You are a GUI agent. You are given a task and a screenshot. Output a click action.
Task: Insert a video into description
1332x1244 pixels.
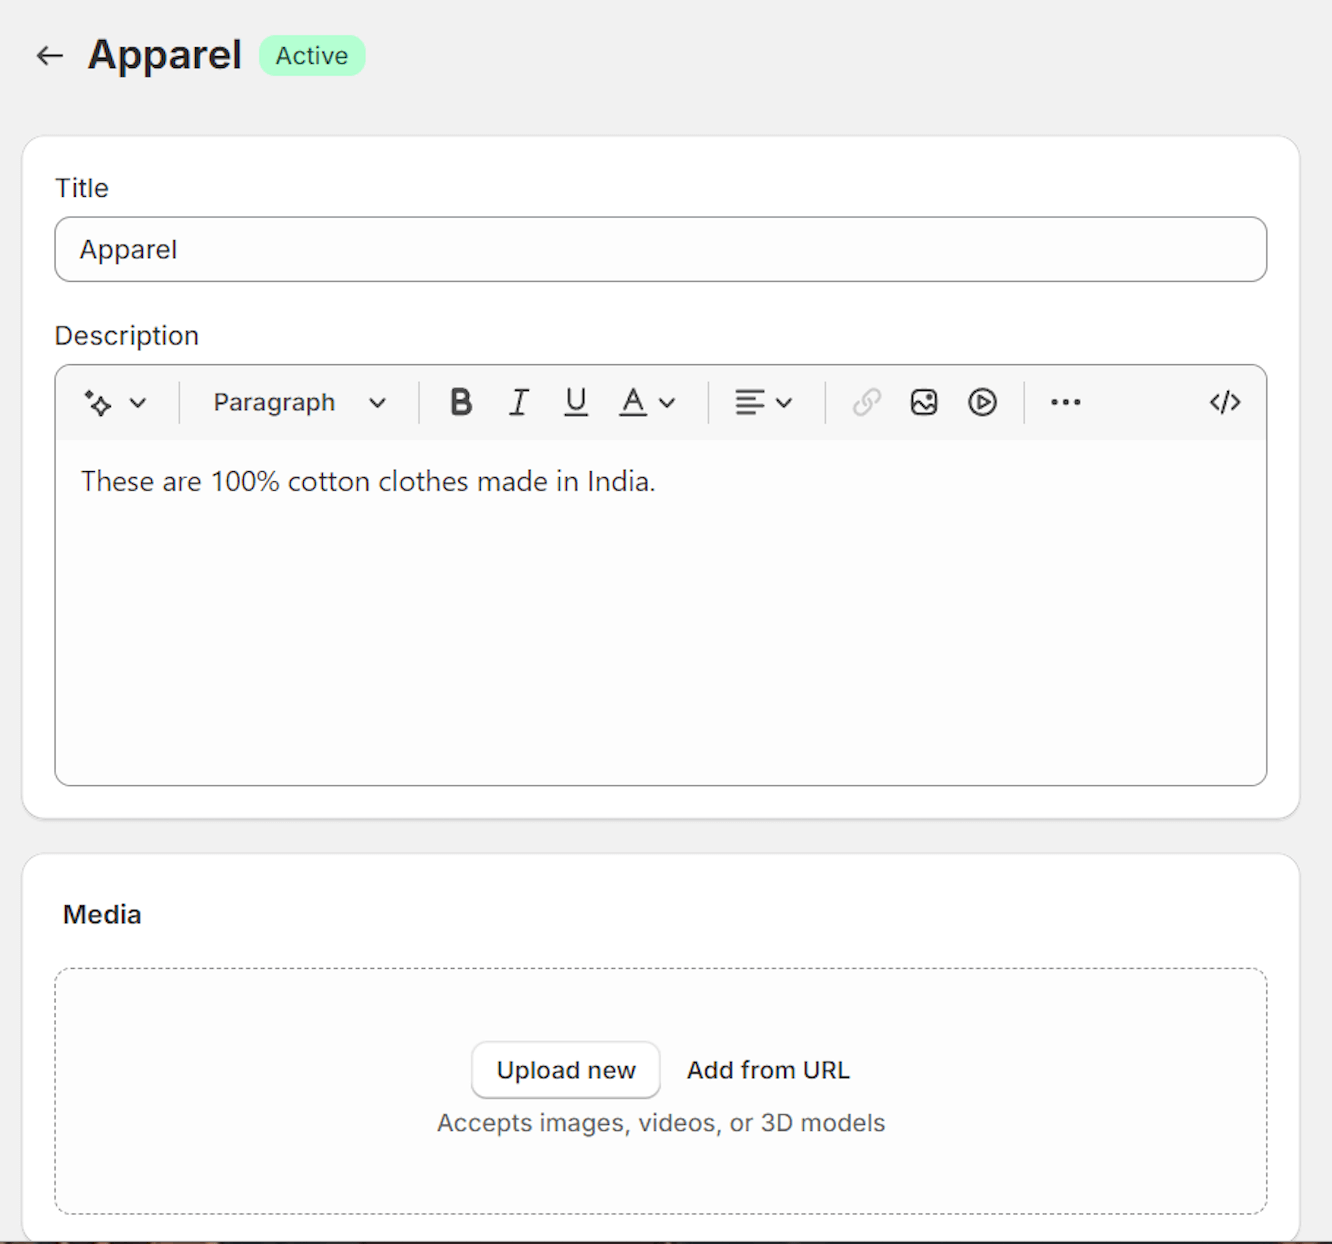pos(982,402)
